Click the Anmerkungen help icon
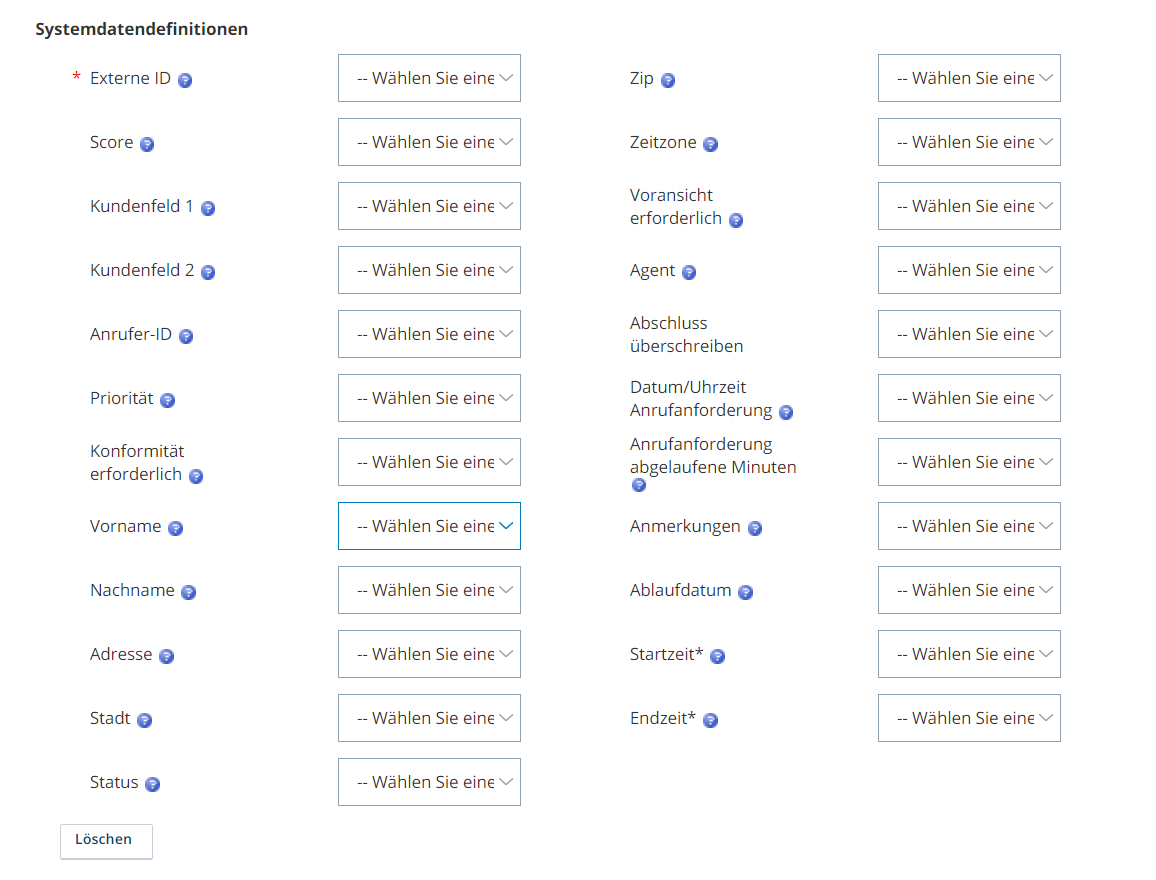 (754, 528)
